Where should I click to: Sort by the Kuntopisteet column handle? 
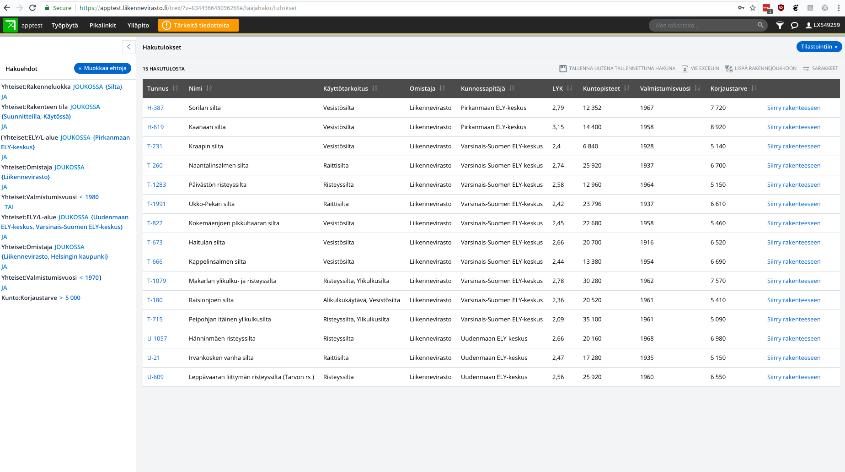coord(627,88)
